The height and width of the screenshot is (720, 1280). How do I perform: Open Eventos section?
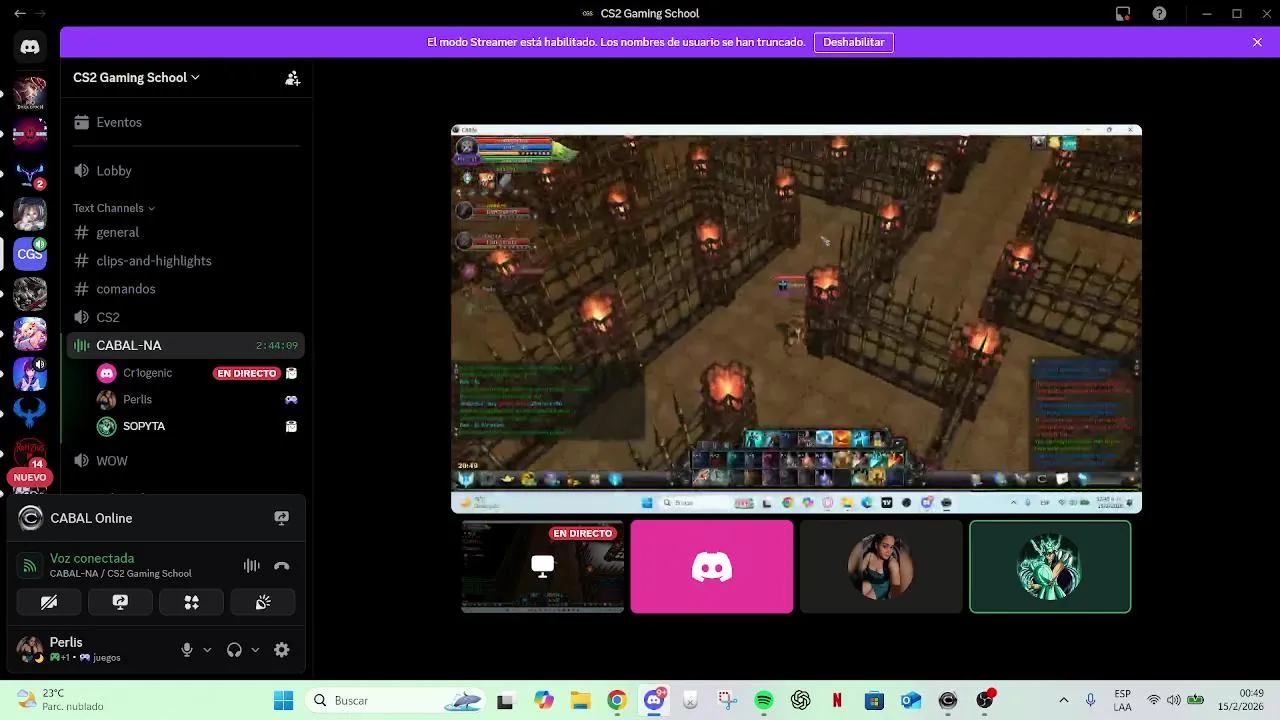186,122
